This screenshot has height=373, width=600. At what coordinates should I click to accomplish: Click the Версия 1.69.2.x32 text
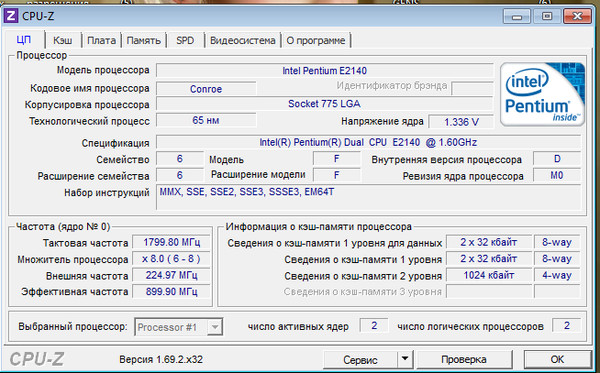click(x=161, y=360)
